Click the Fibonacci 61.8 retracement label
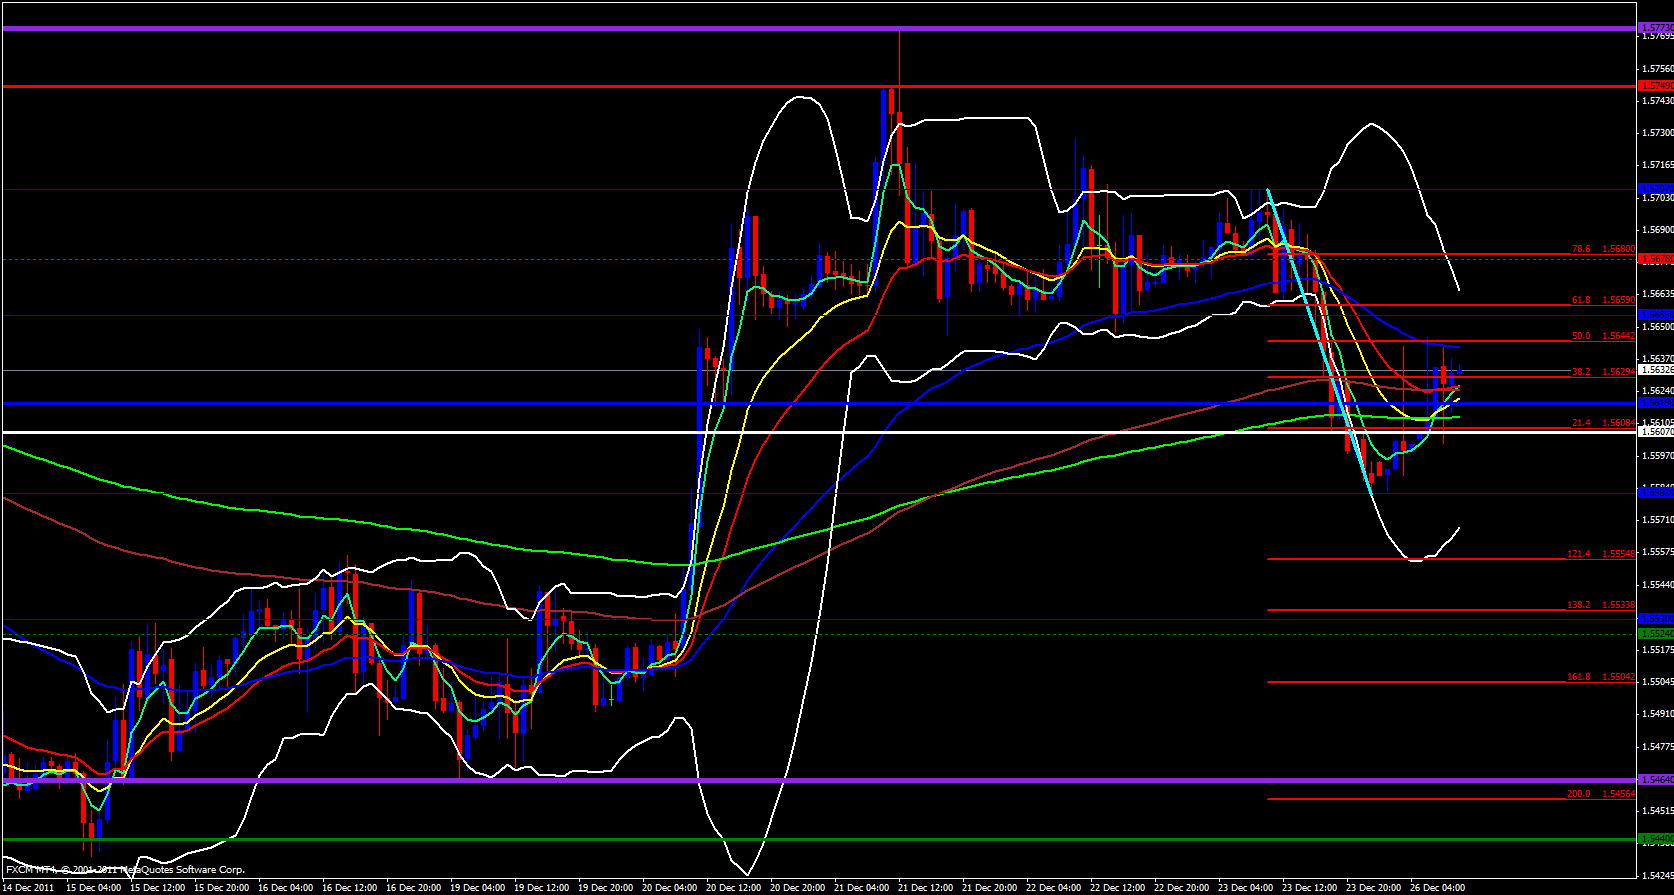The height and width of the screenshot is (895, 1674). [1603, 299]
